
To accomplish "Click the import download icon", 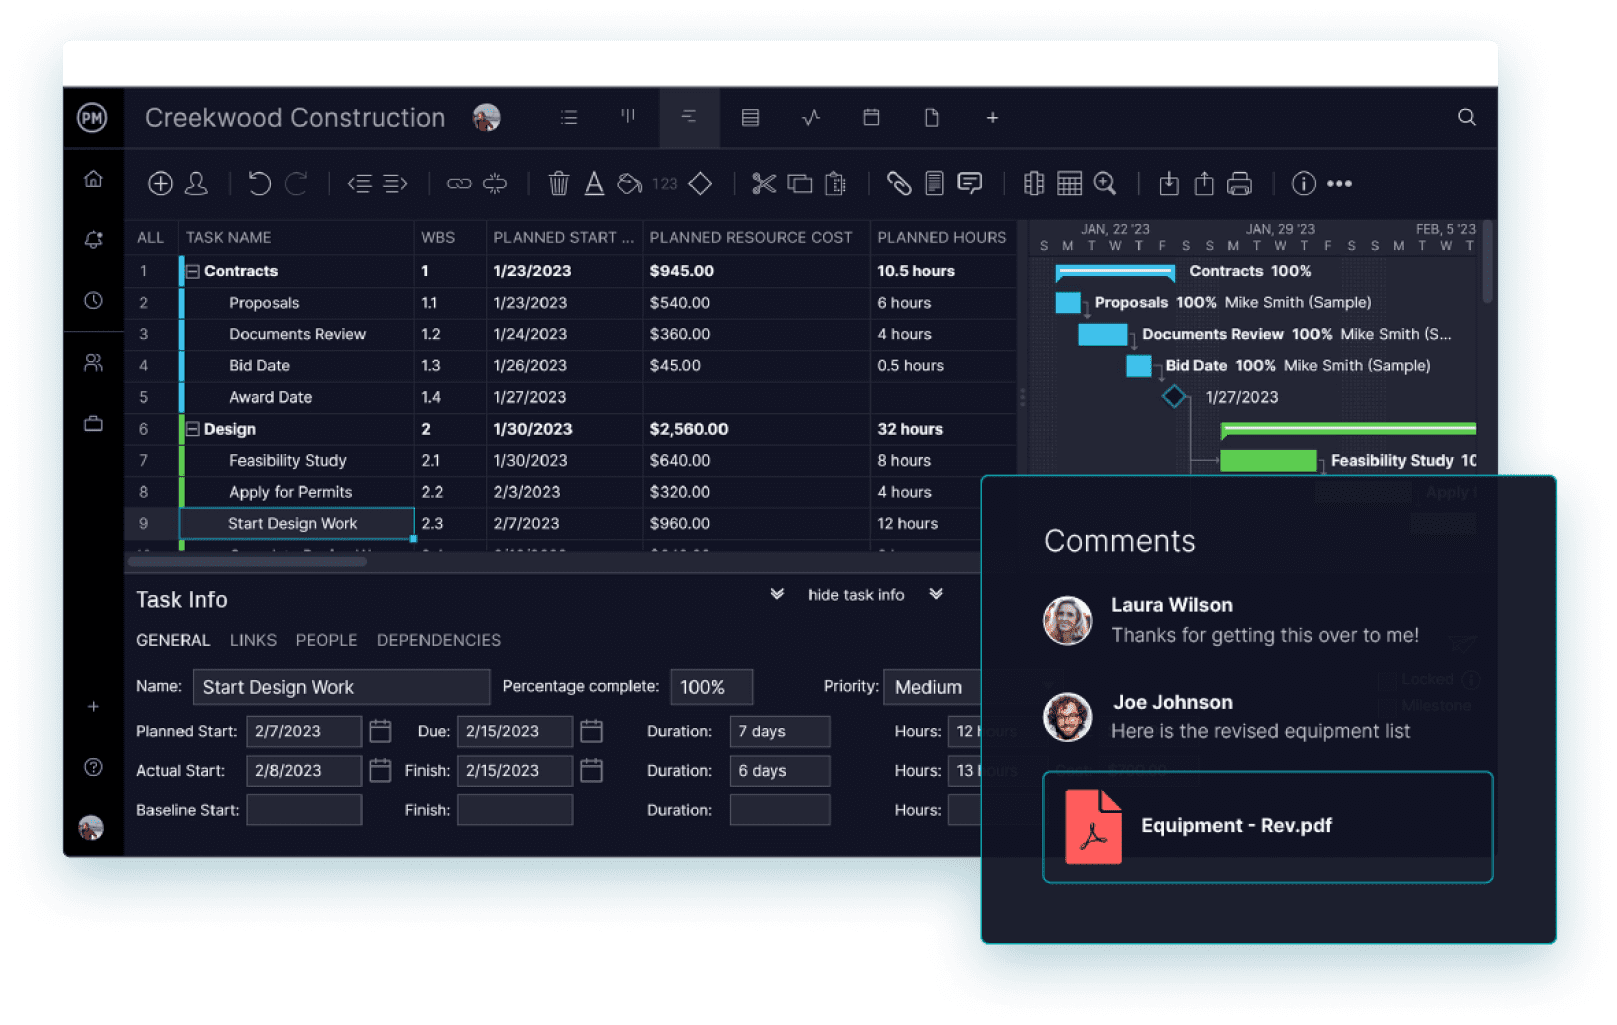I will 1169,183.
